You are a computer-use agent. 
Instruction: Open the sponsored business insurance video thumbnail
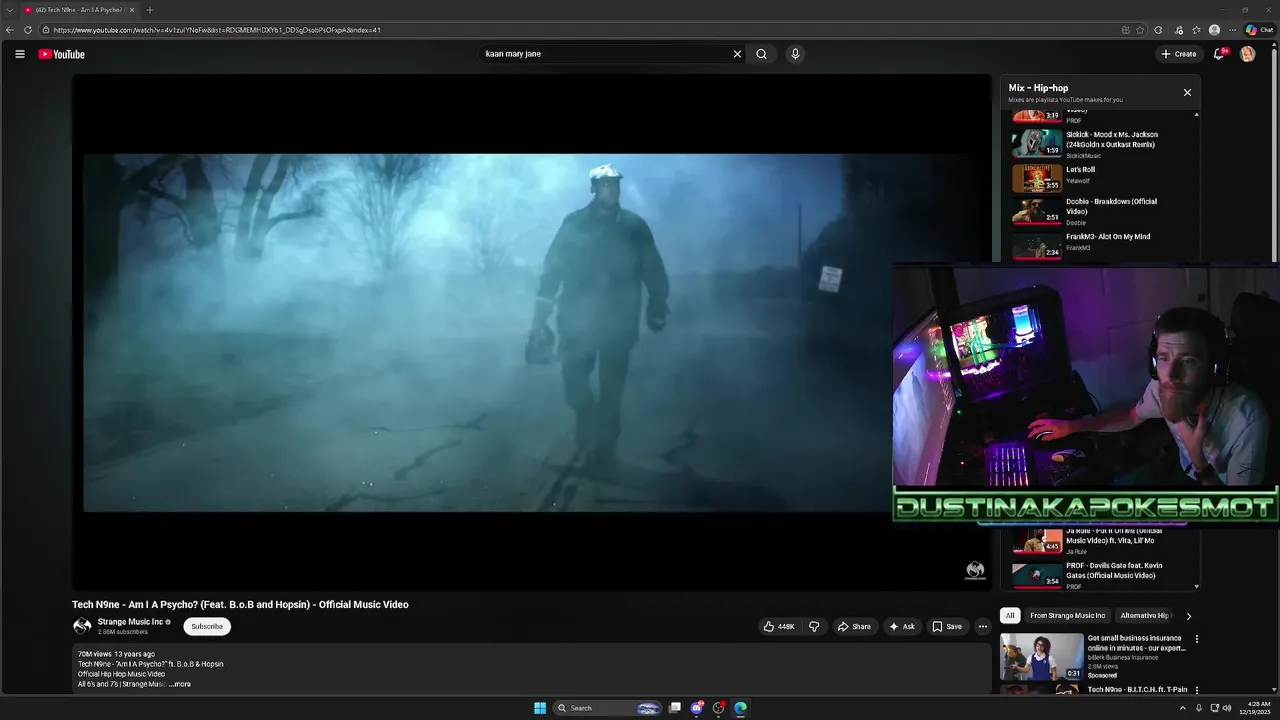pyautogui.click(x=1042, y=656)
